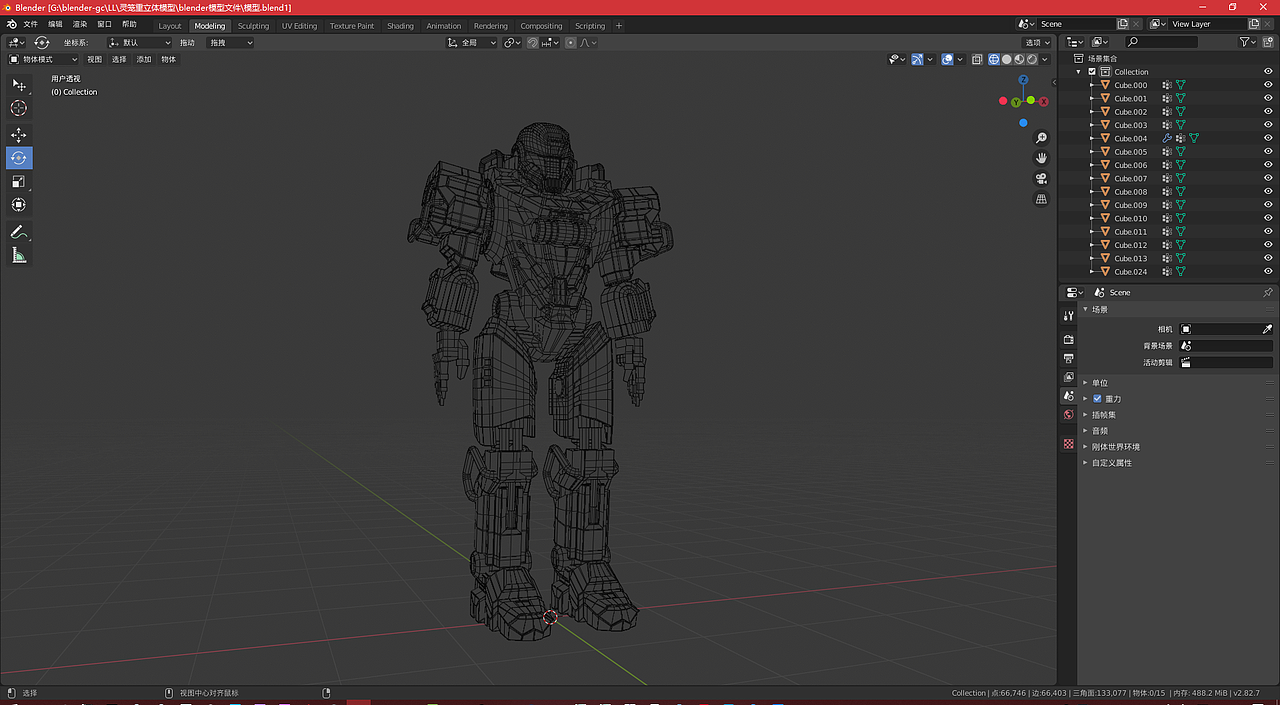
Task: Select the Annotate pencil tool
Action: pos(19,232)
